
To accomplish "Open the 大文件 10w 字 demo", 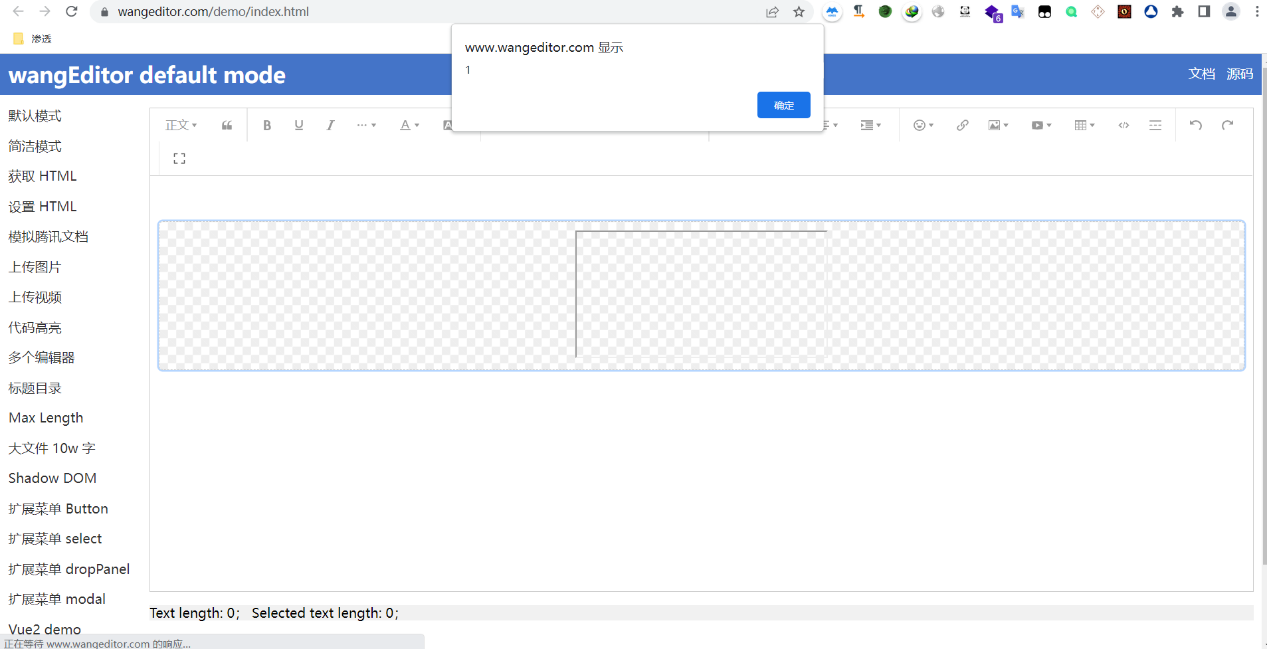I will [52, 448].
